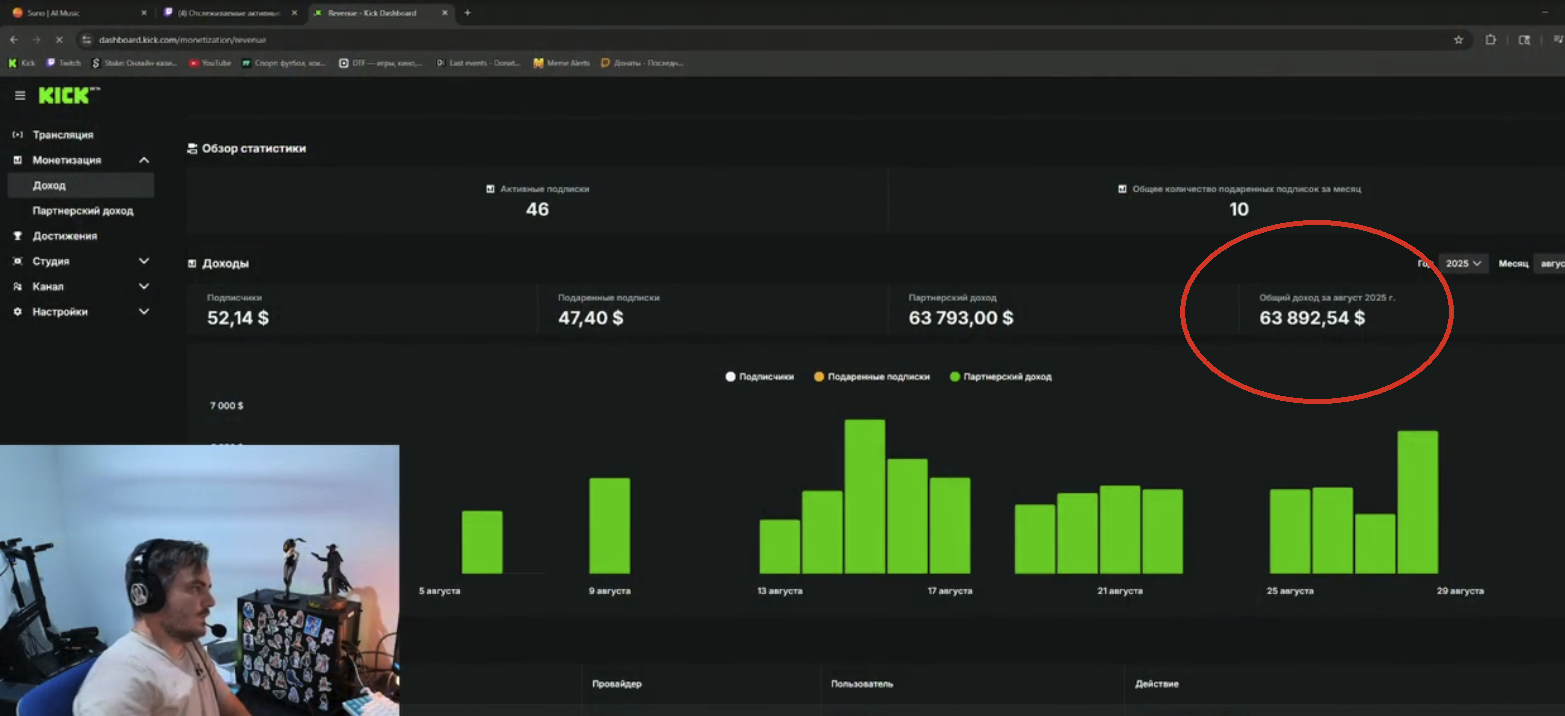1565x716 pixels.
Task: Toggle the Партнерский доход legend item
Action: [x=1000, y=377]
